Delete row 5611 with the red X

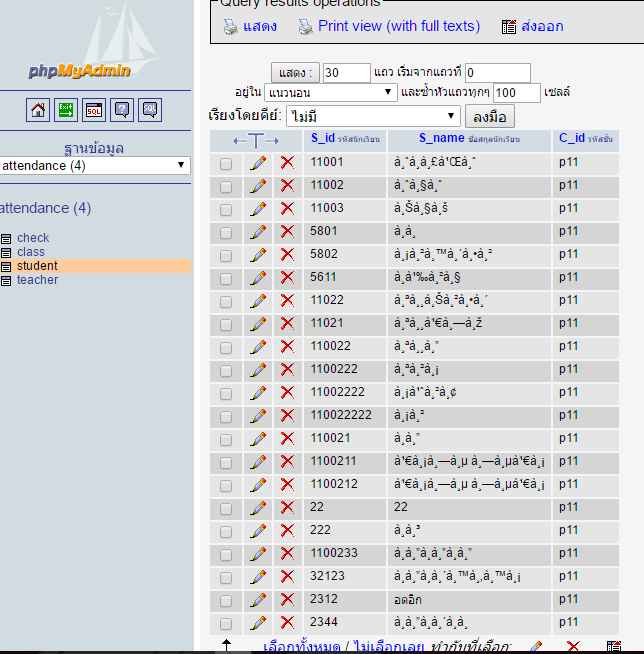(287, 277)
